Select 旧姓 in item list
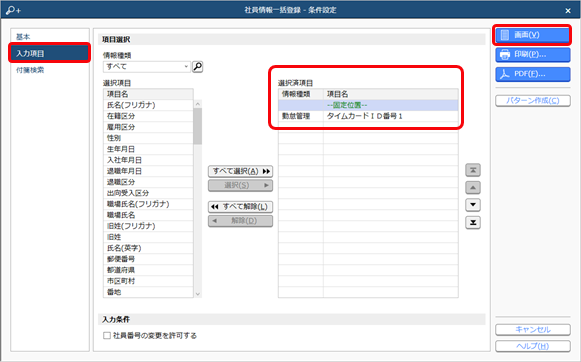The width and height of the screenshot is (581, 362). point(148,237)
